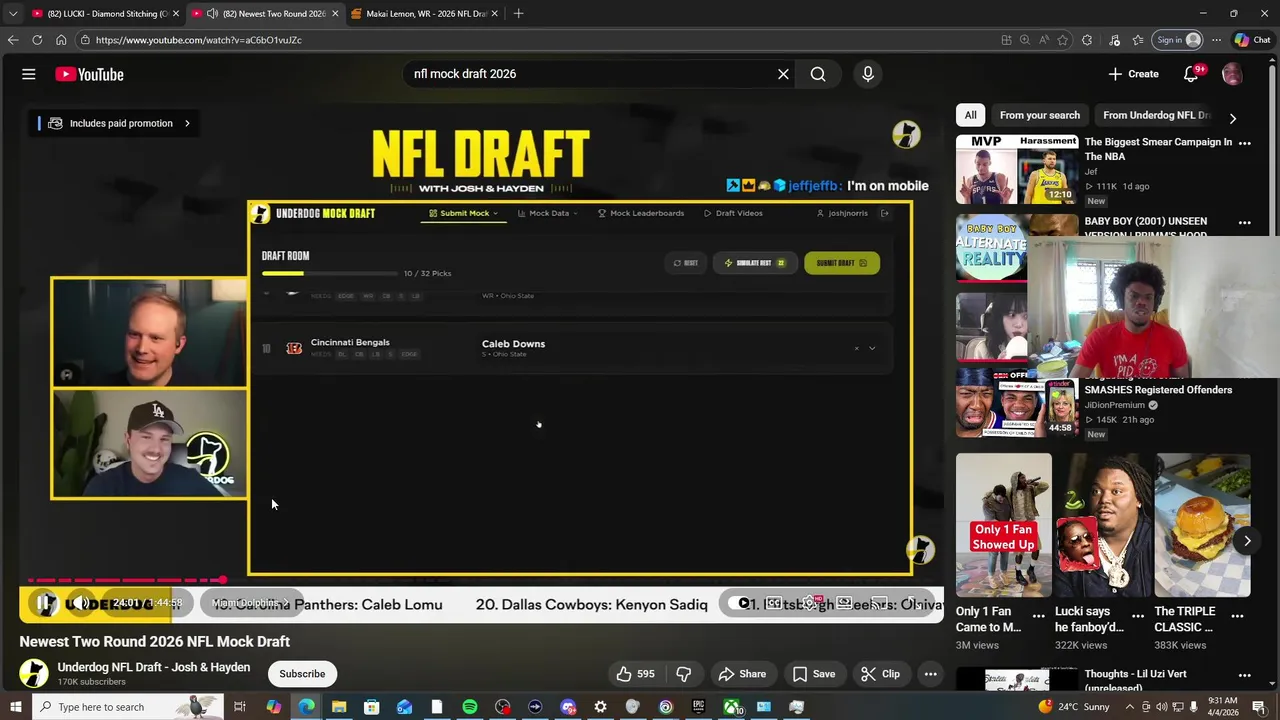Open the tab search dropdown arrow

pos(12,13)
